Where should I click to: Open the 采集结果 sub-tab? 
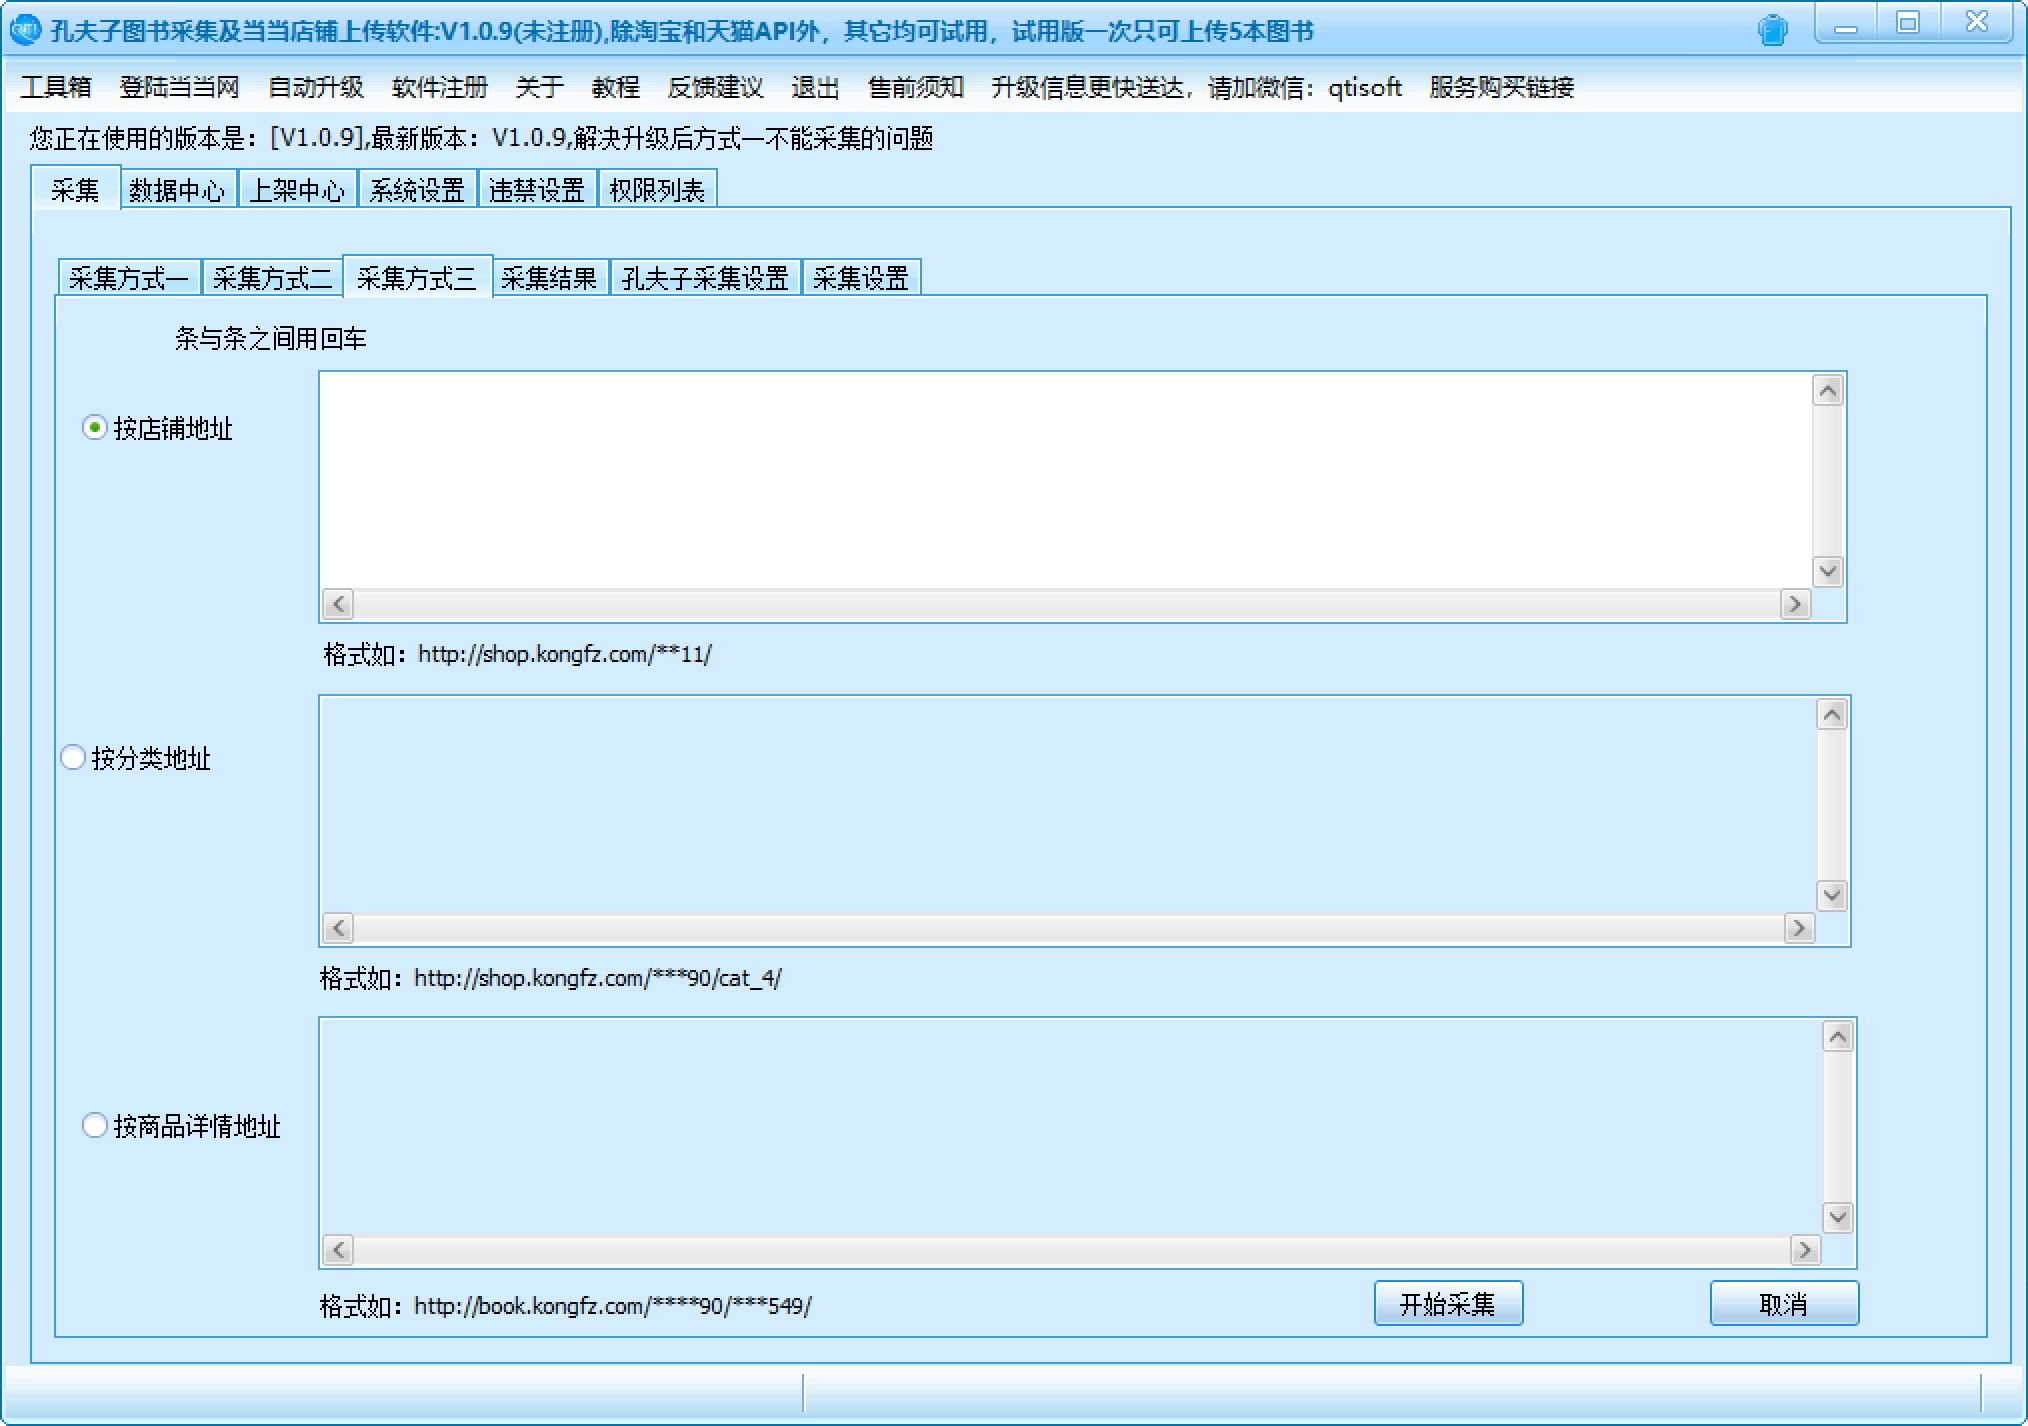pos(549,278)
